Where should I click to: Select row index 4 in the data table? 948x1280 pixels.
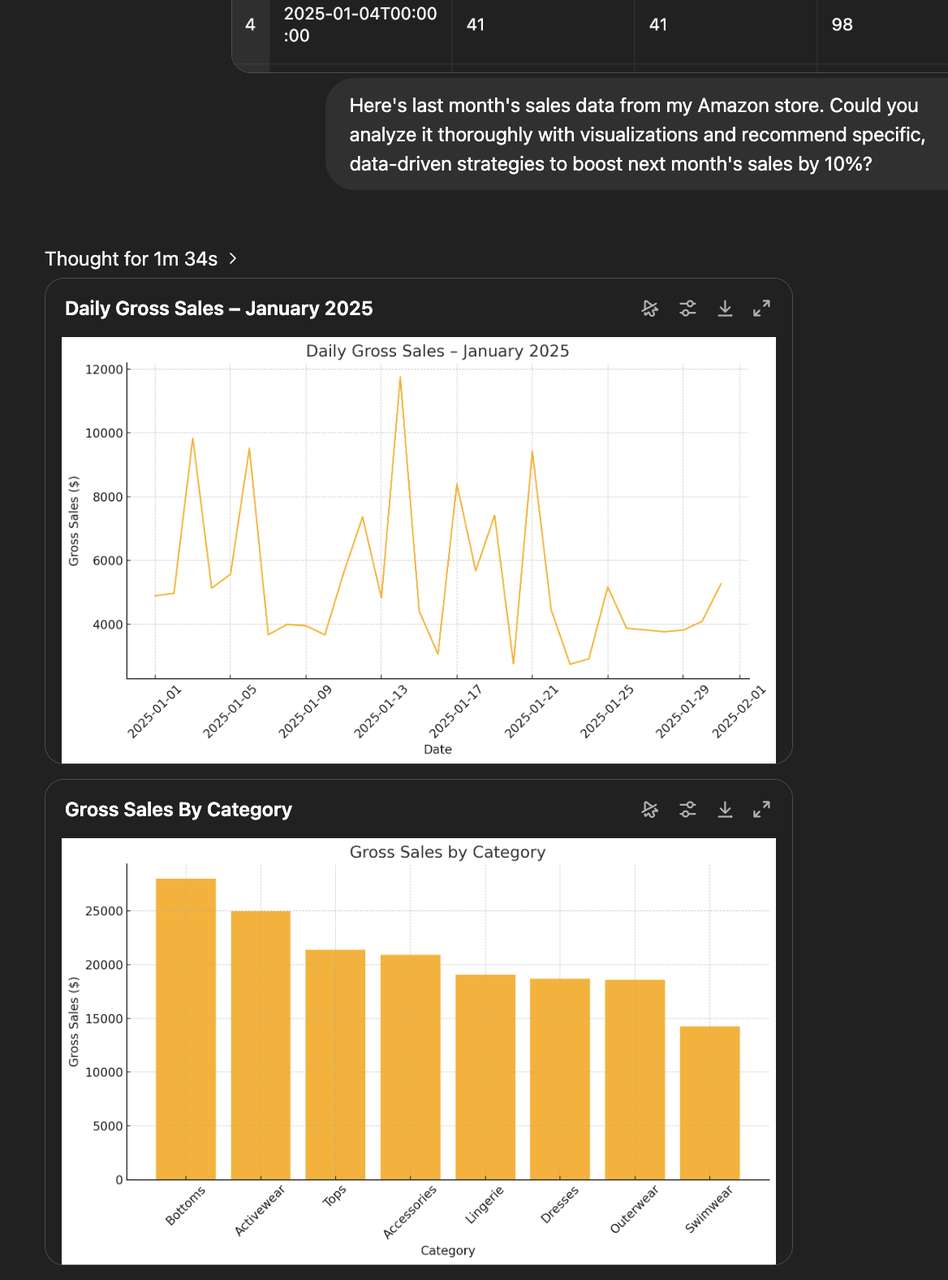(x=250, y=25)
